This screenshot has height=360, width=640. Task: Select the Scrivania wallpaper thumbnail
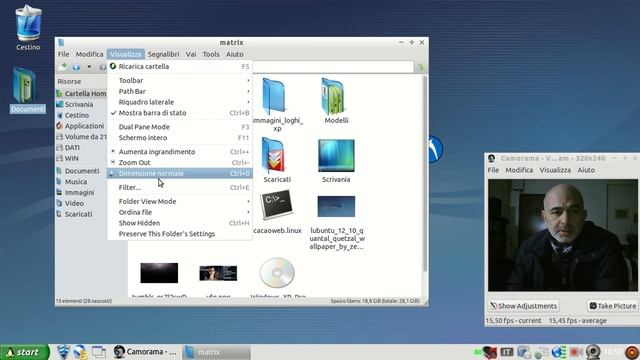pos(336,155)
